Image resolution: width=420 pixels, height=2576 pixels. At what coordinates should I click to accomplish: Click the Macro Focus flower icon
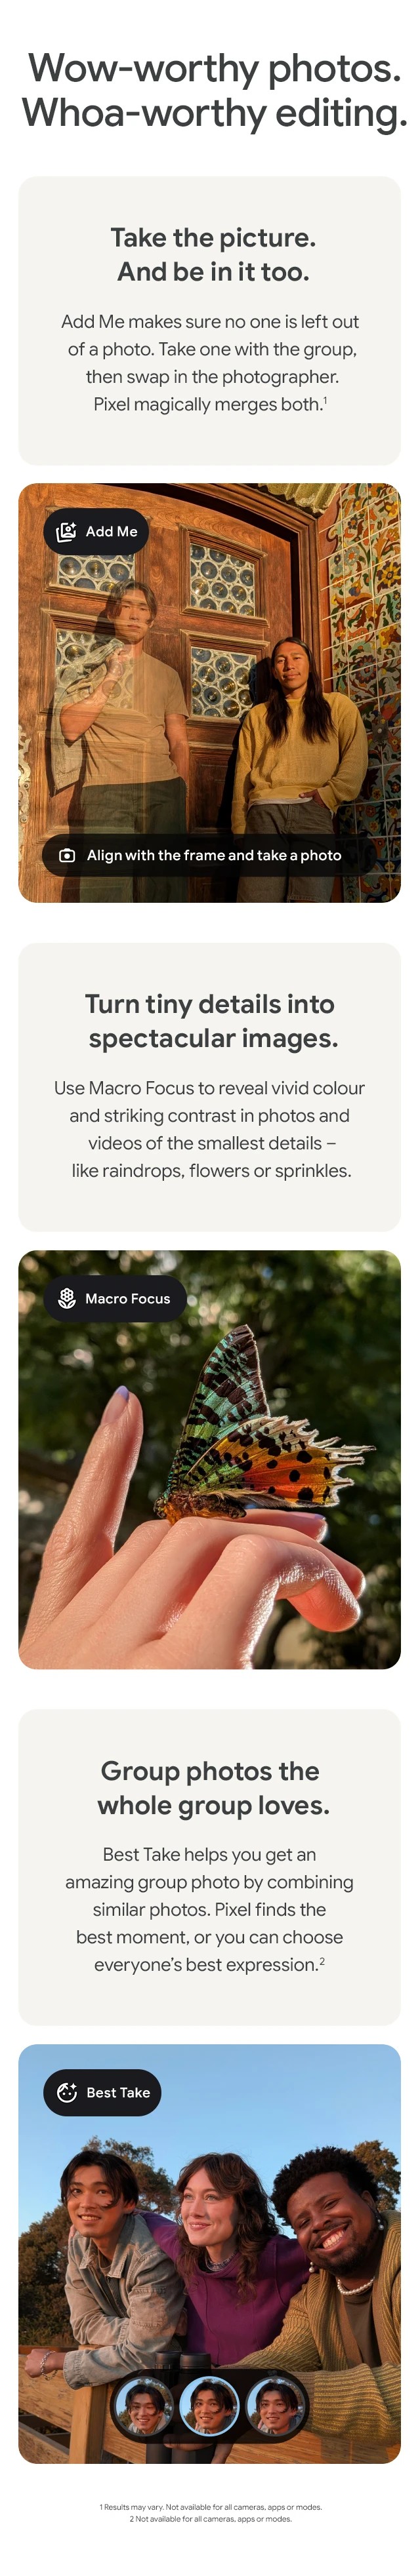coord(67,1298)
